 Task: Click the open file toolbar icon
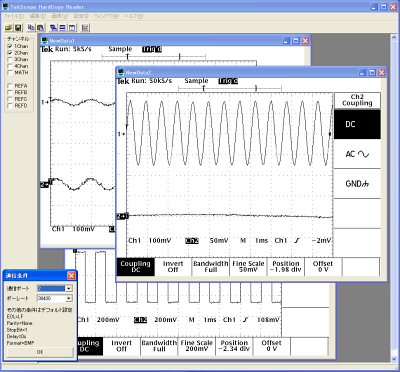[x=9, y=27]
